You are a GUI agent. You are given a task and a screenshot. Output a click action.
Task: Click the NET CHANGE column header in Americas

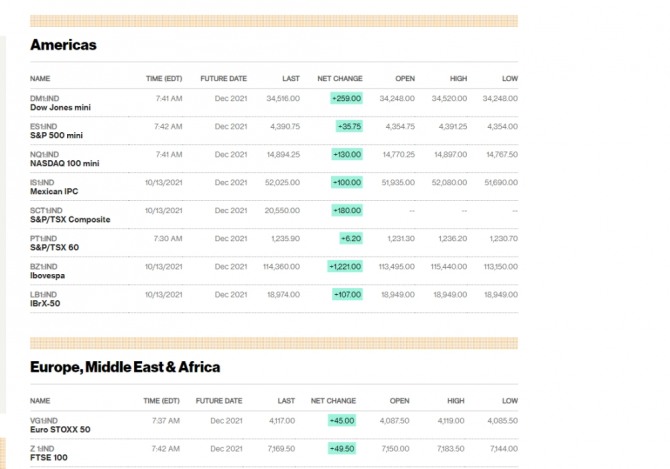click(340, 78)
